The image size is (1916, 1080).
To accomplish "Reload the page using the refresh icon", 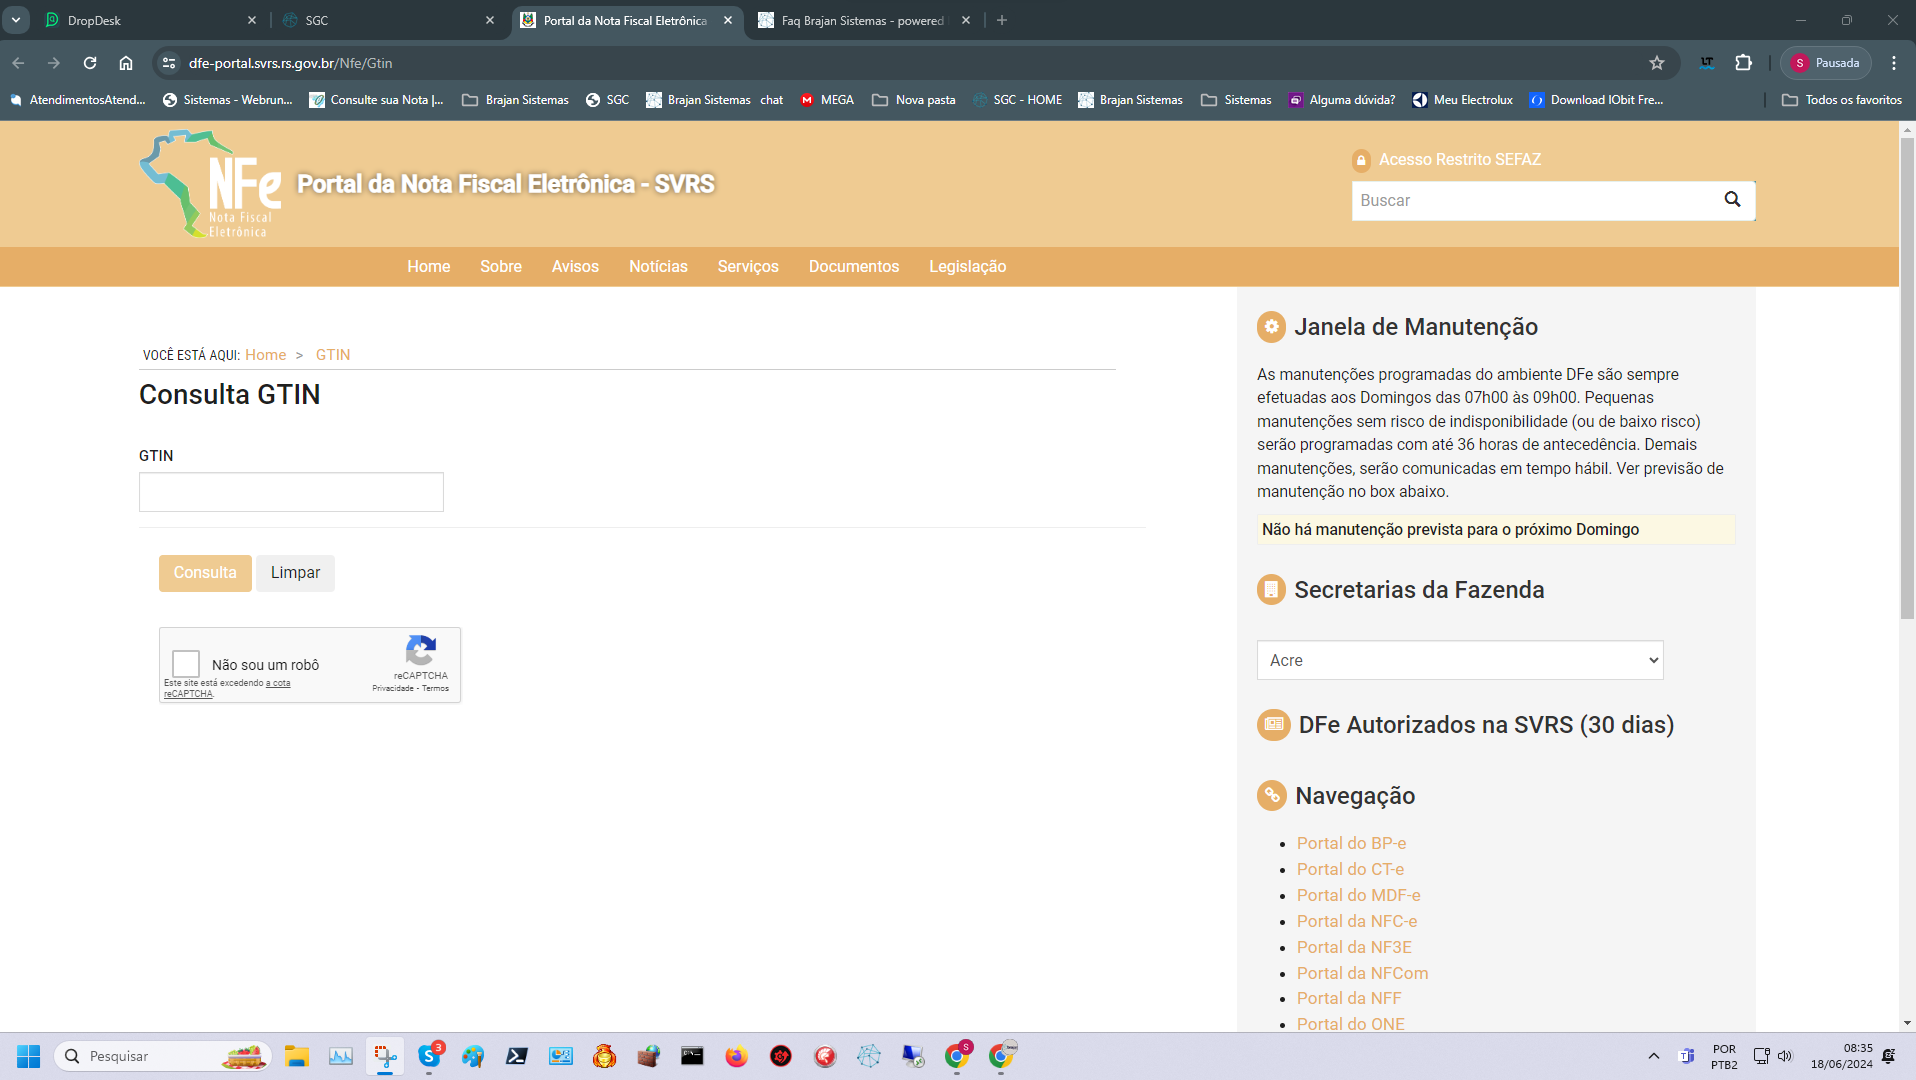I will (x=90, y=63).
